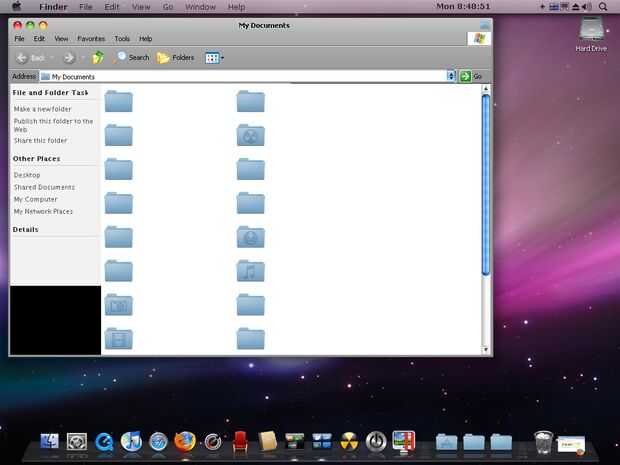Click the scrollbar up arrow
Viewport: 620px width, 465px height.
486,89
